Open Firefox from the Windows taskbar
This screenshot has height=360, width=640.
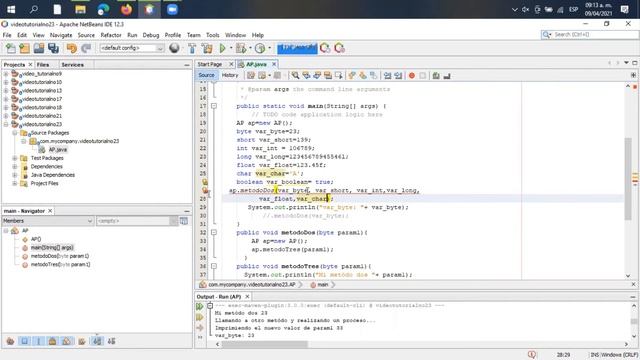point(127,9)
